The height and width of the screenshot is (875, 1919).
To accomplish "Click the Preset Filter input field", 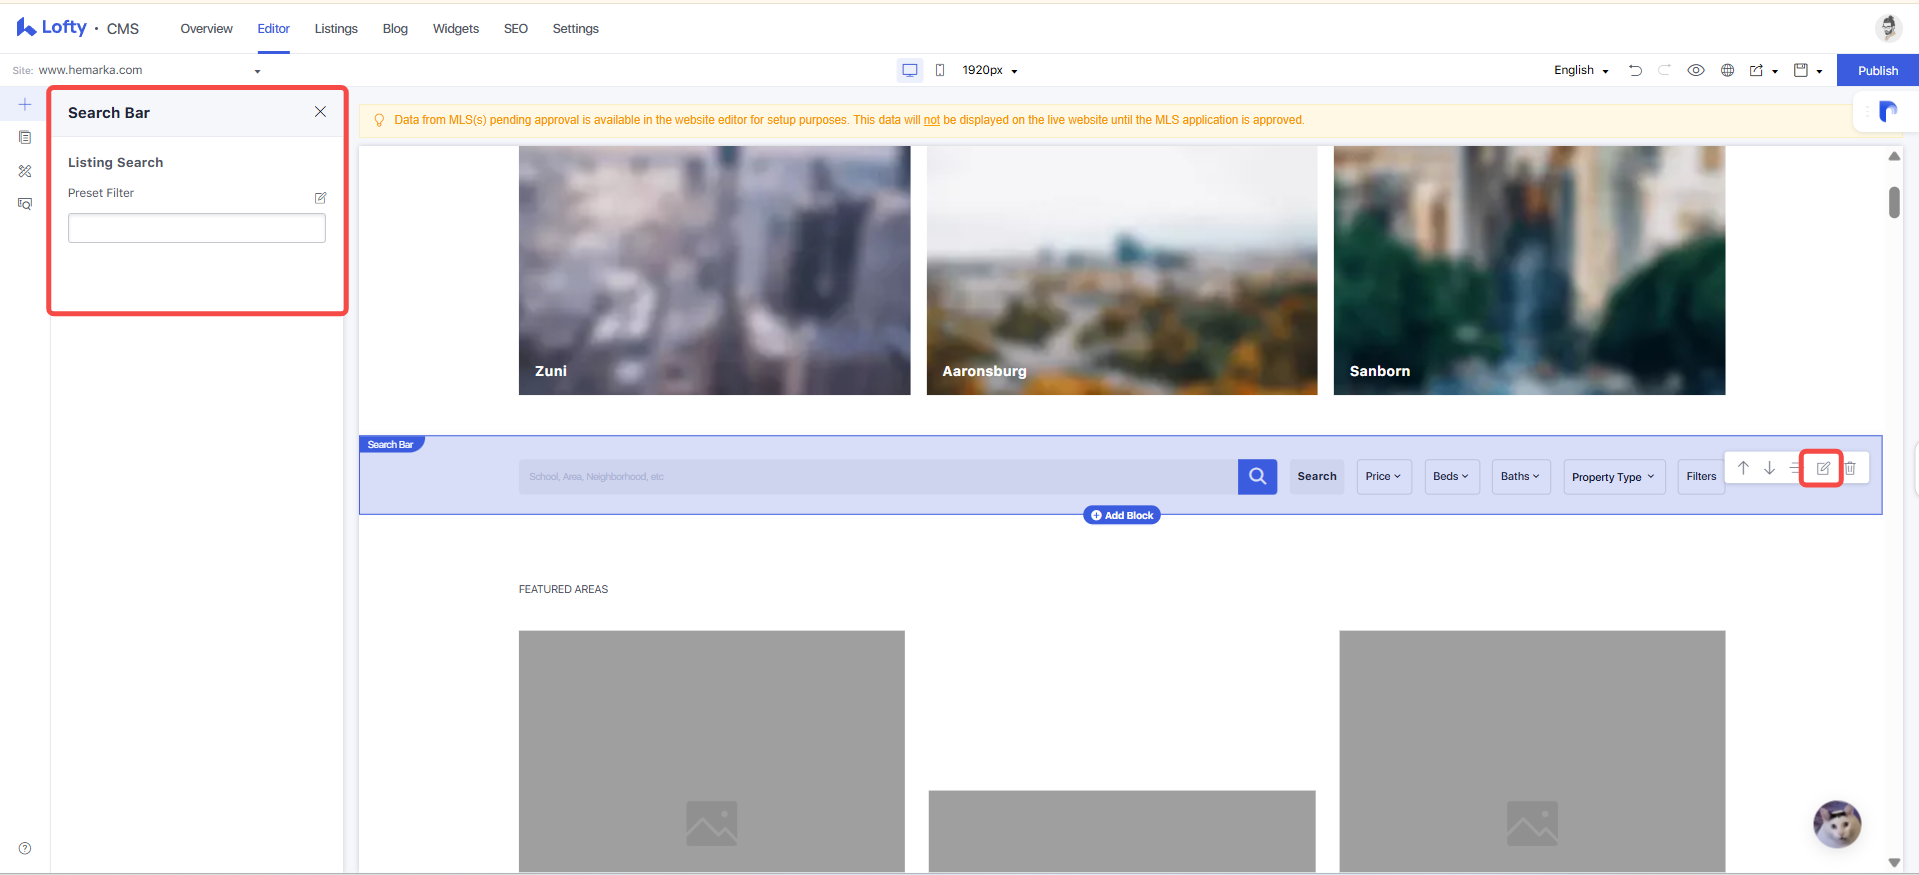I will click(197, 228).
